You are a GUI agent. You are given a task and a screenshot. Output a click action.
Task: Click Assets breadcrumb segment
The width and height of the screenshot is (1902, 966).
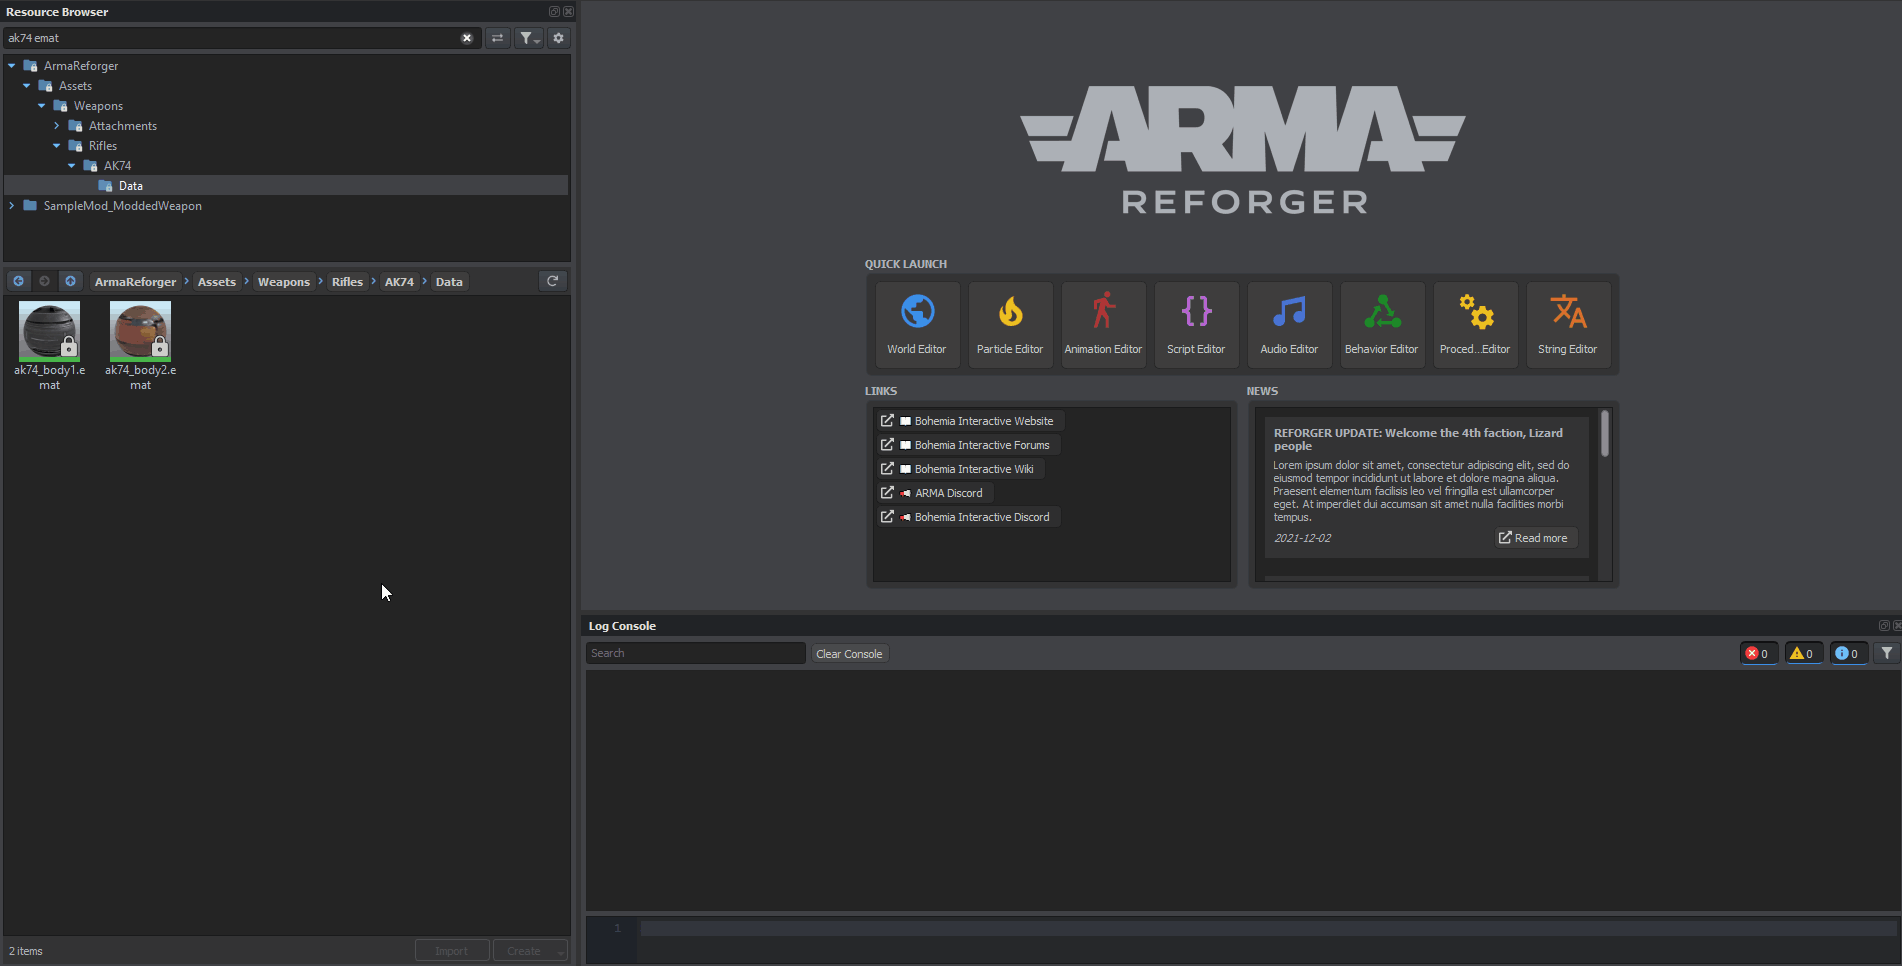[217, 282]
